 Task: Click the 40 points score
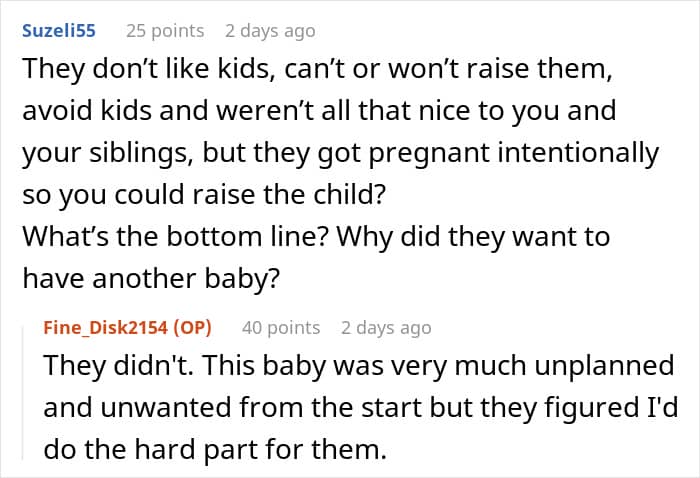281,327
